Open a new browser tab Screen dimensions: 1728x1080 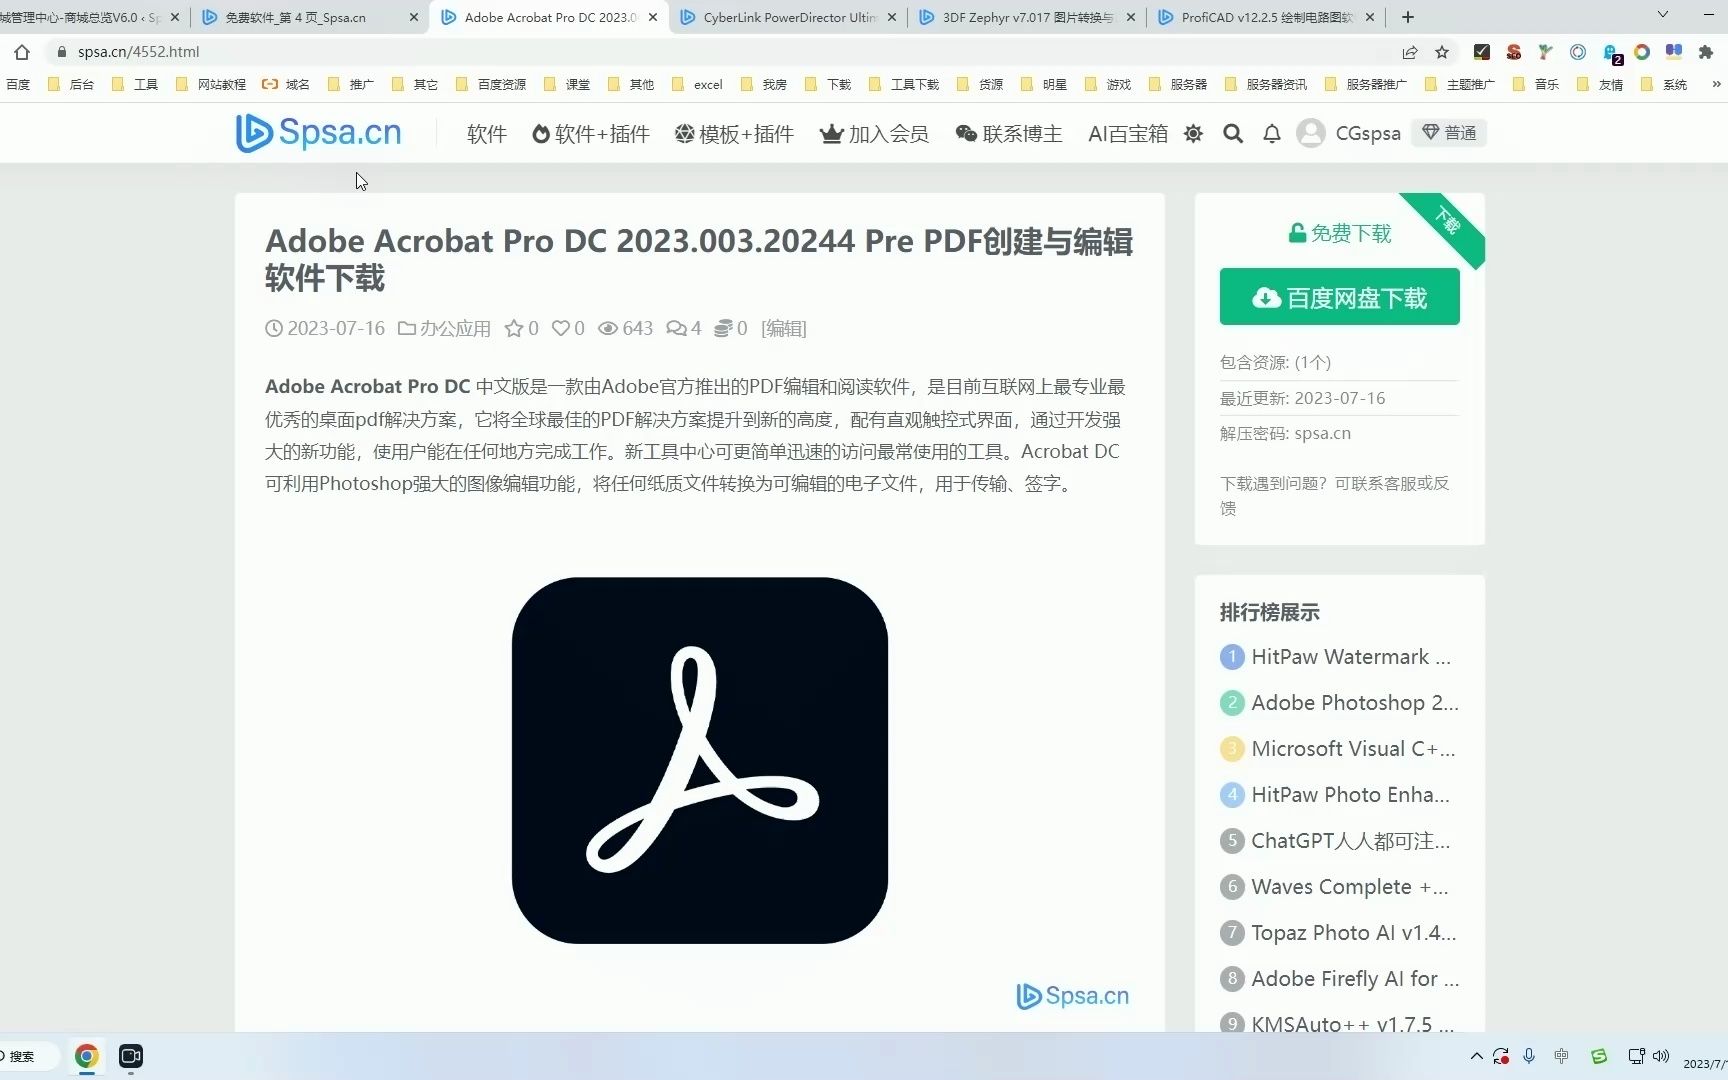point(1408,17)
